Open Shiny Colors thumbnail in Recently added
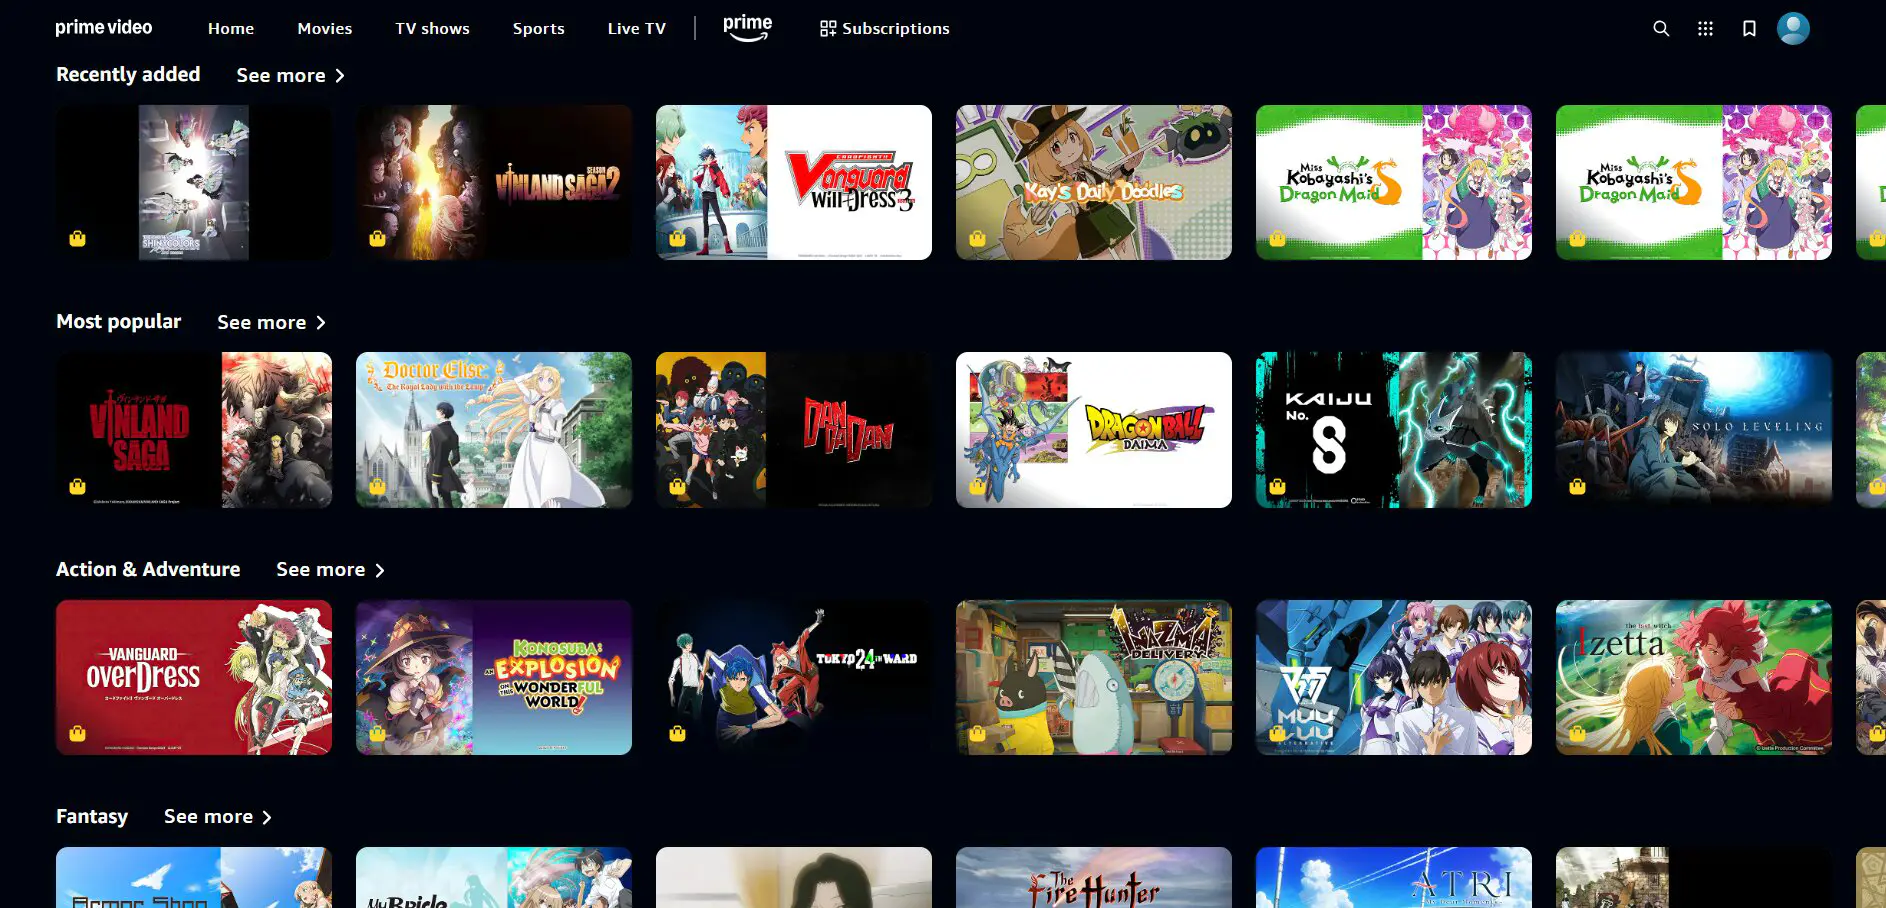 tap(194, 182)
